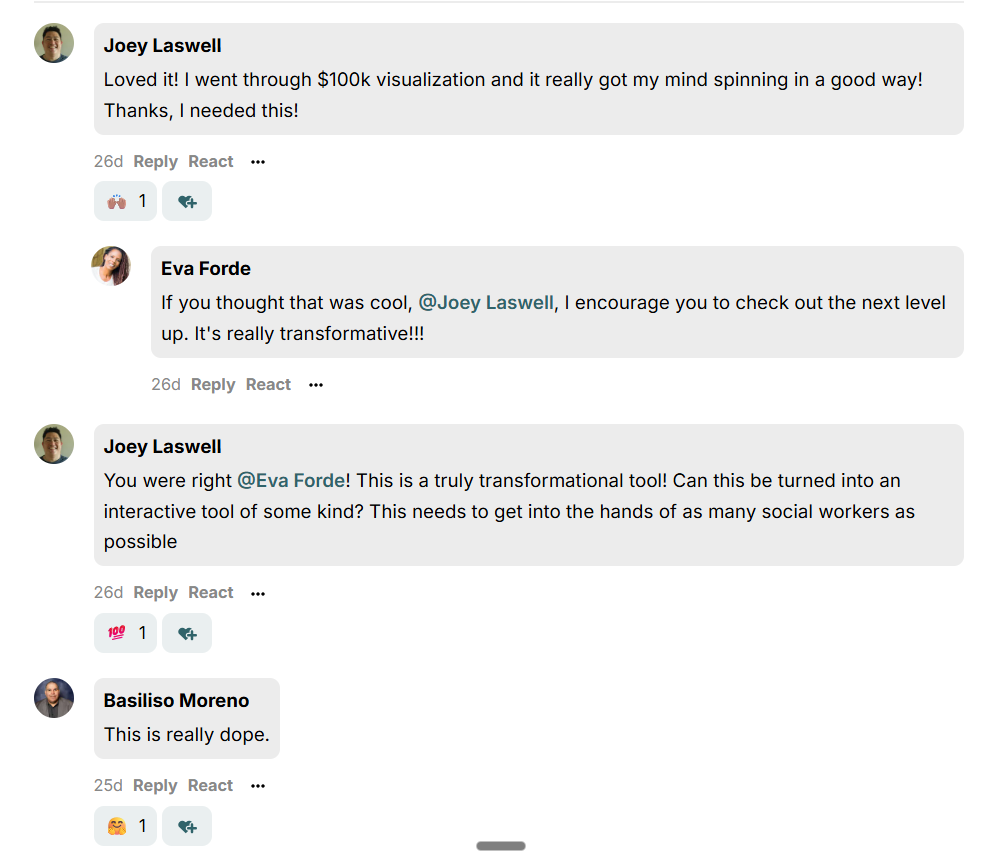The height and width of the screenshot is (851, 998).
Task: Reply to Eva Forde's comment
Action: point(213,385)
